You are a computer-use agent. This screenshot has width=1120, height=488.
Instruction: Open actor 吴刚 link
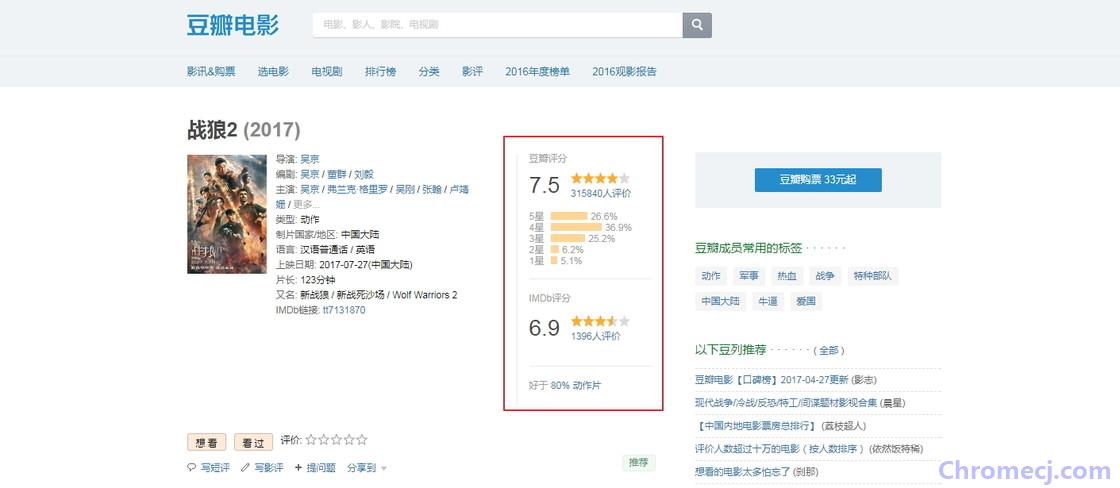point(405,189)
